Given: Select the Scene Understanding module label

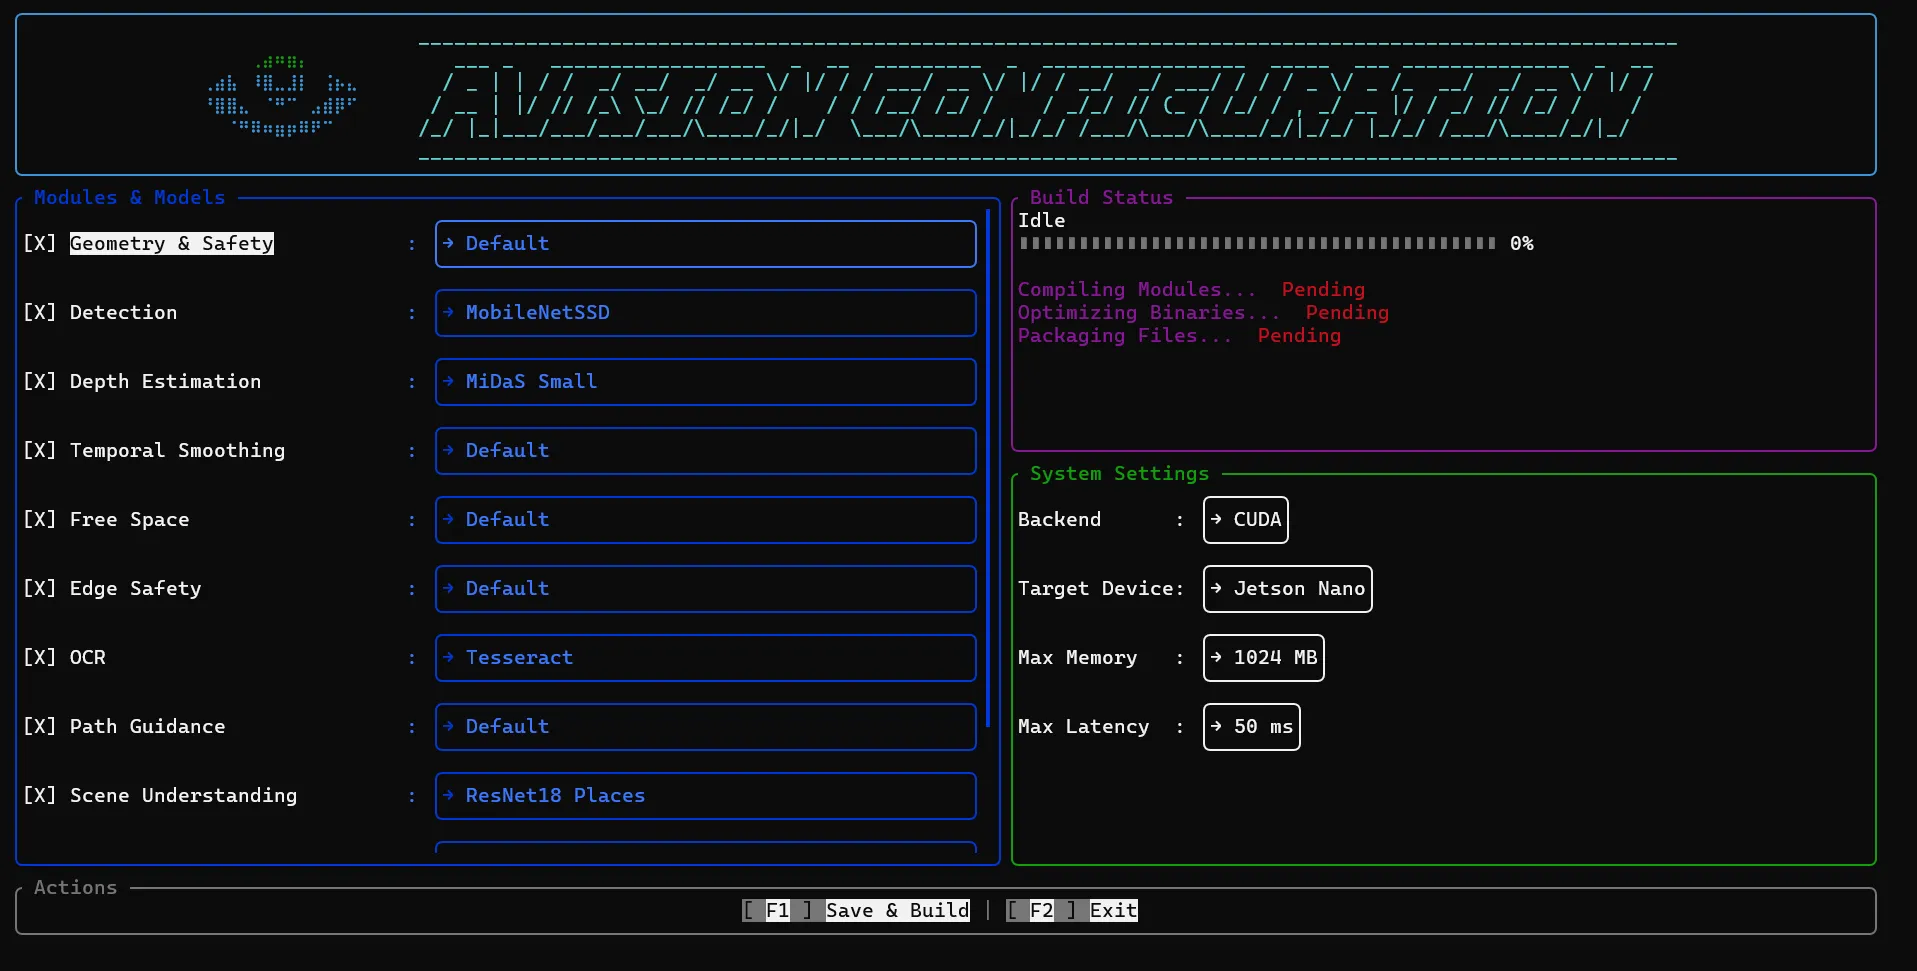Looking at the screenshot, I should (184, 796).
